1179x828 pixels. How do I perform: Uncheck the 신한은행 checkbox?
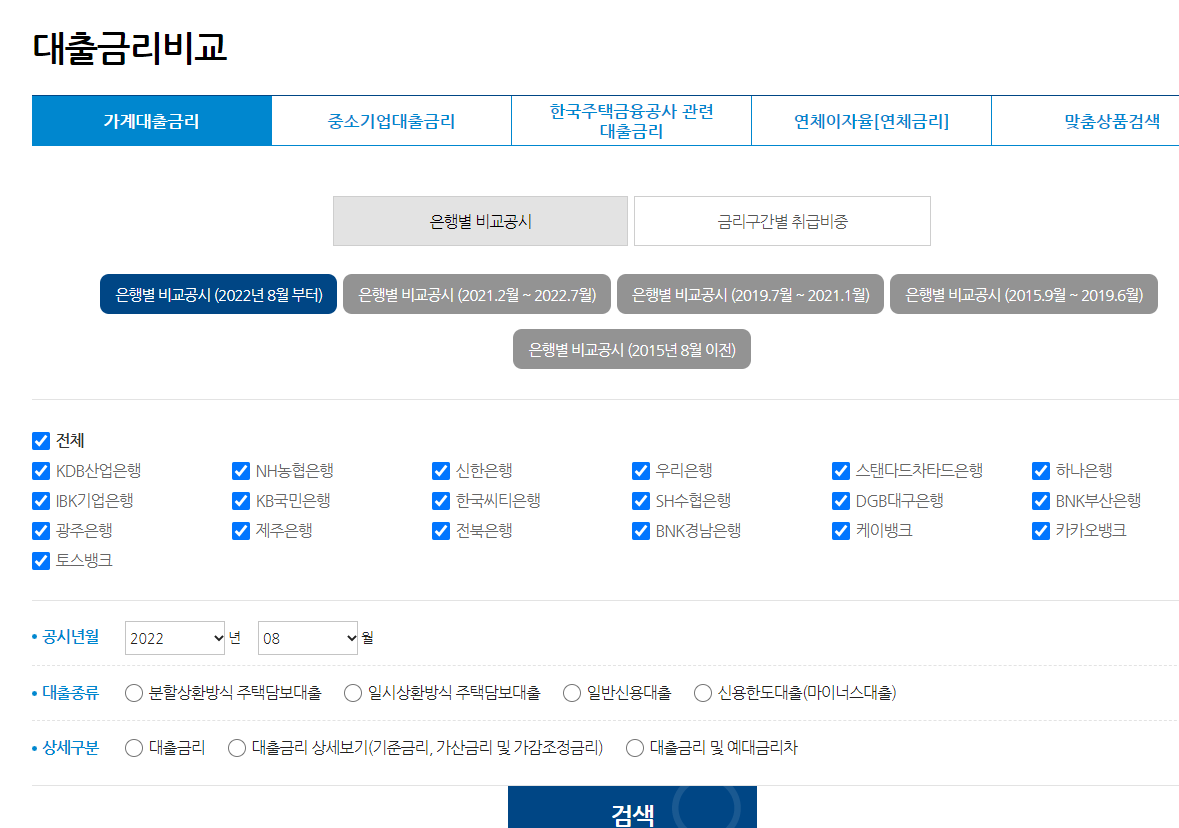[441, 471]
